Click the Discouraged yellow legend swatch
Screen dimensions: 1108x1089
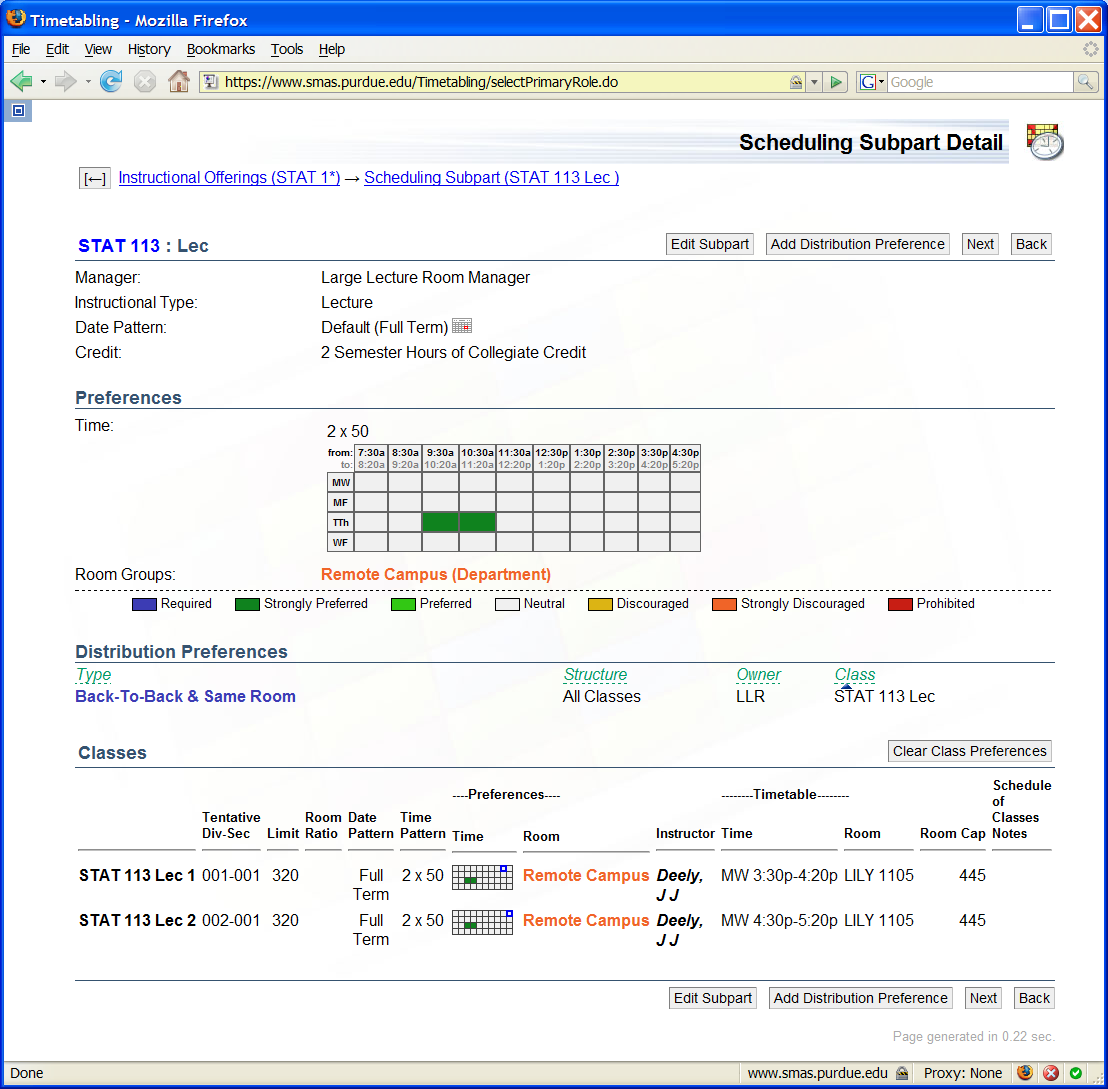(600, 604)
